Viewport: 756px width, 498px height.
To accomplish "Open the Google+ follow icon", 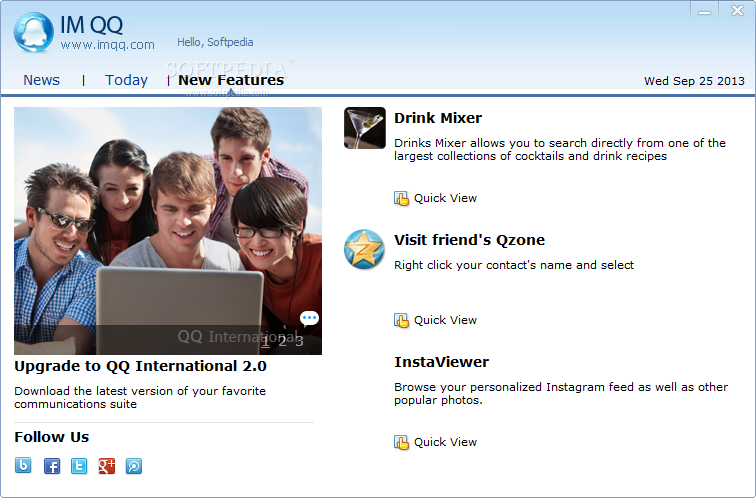I will [x=107, y=466].
